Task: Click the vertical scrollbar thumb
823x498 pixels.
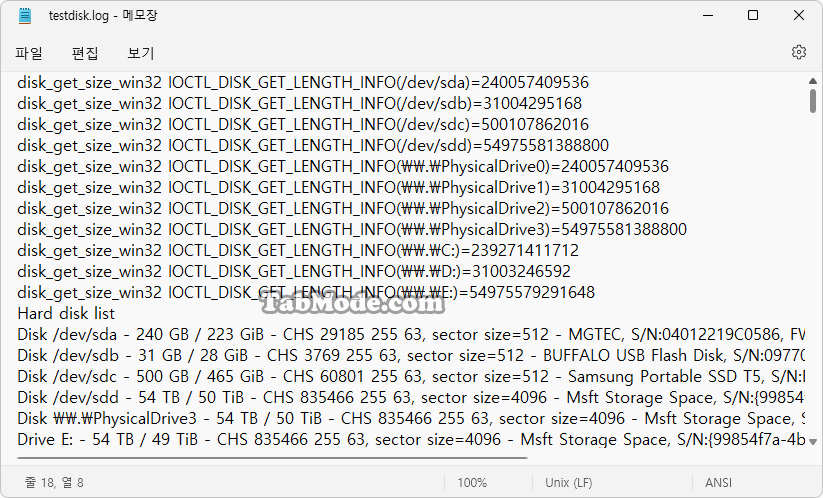Action: click(x=813, y=101)
